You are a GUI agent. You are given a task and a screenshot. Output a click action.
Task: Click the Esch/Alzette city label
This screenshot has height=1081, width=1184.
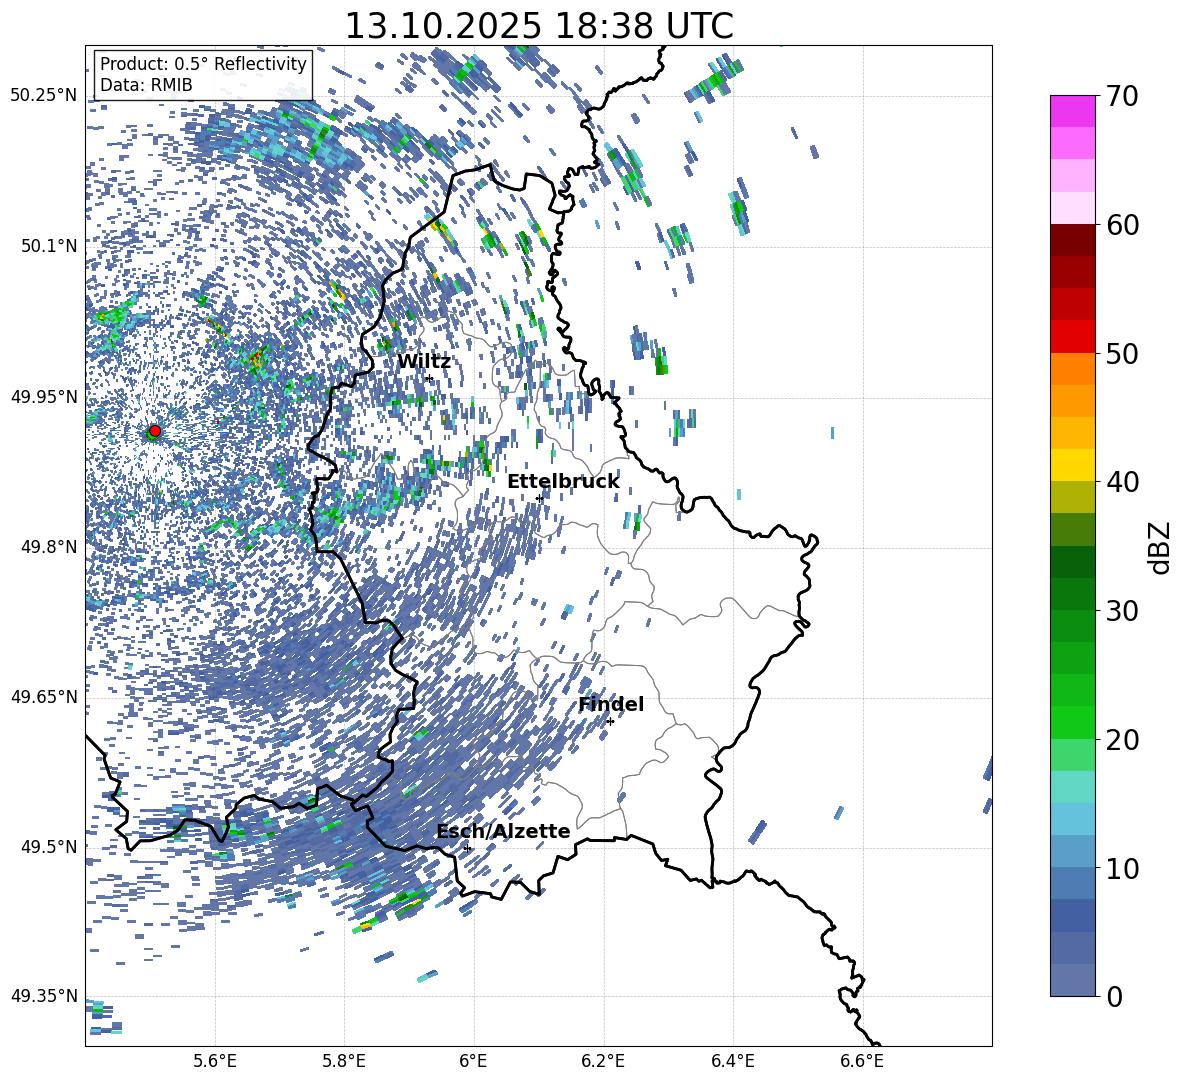(x=504, y=831)
